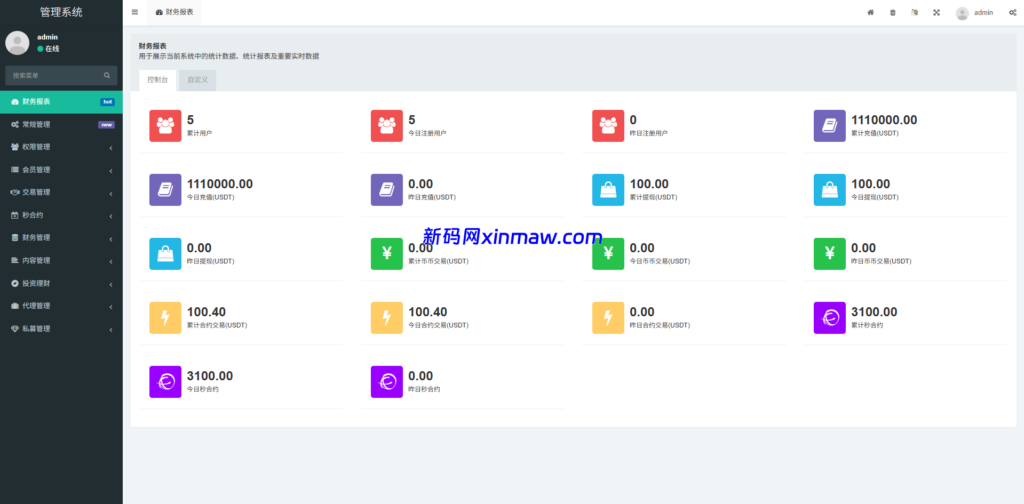Click the red users icon for 今日注册用户
This screenshot has width=1024, height=504.
tap(387, 125)
